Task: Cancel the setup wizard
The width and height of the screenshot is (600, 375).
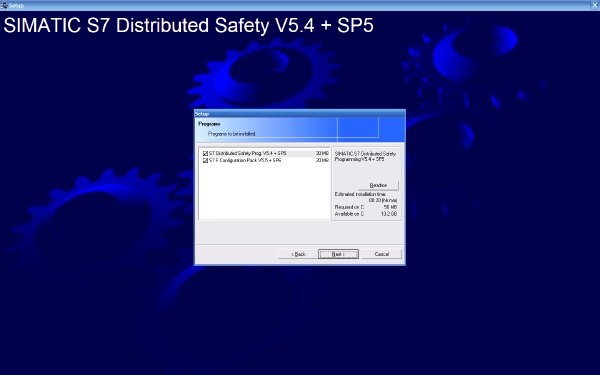Action: [x=382, y=254]
